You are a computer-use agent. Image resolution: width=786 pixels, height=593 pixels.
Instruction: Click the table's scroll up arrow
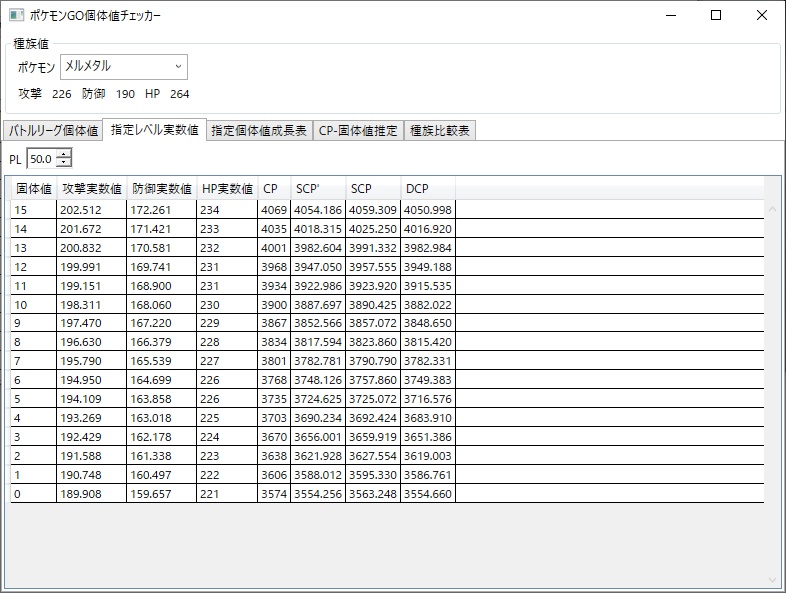pyautogui.click(x=772, y=209)
